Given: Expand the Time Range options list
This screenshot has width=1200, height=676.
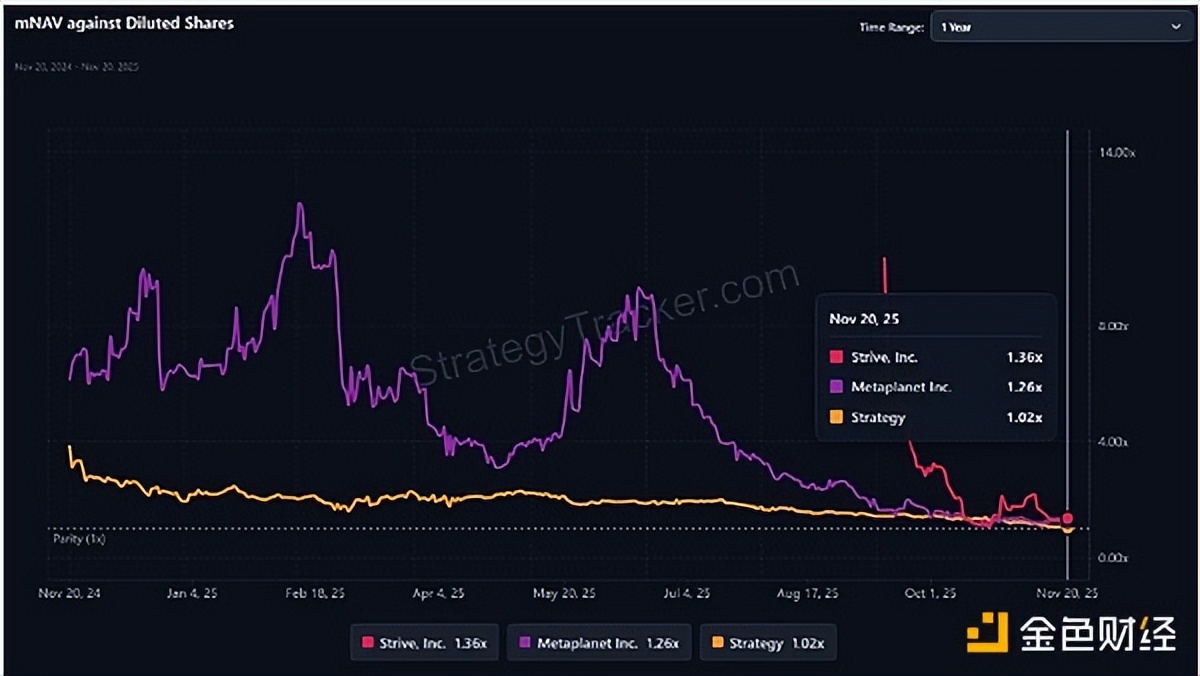Looking at the screenshot, I should coord(1060,27).
